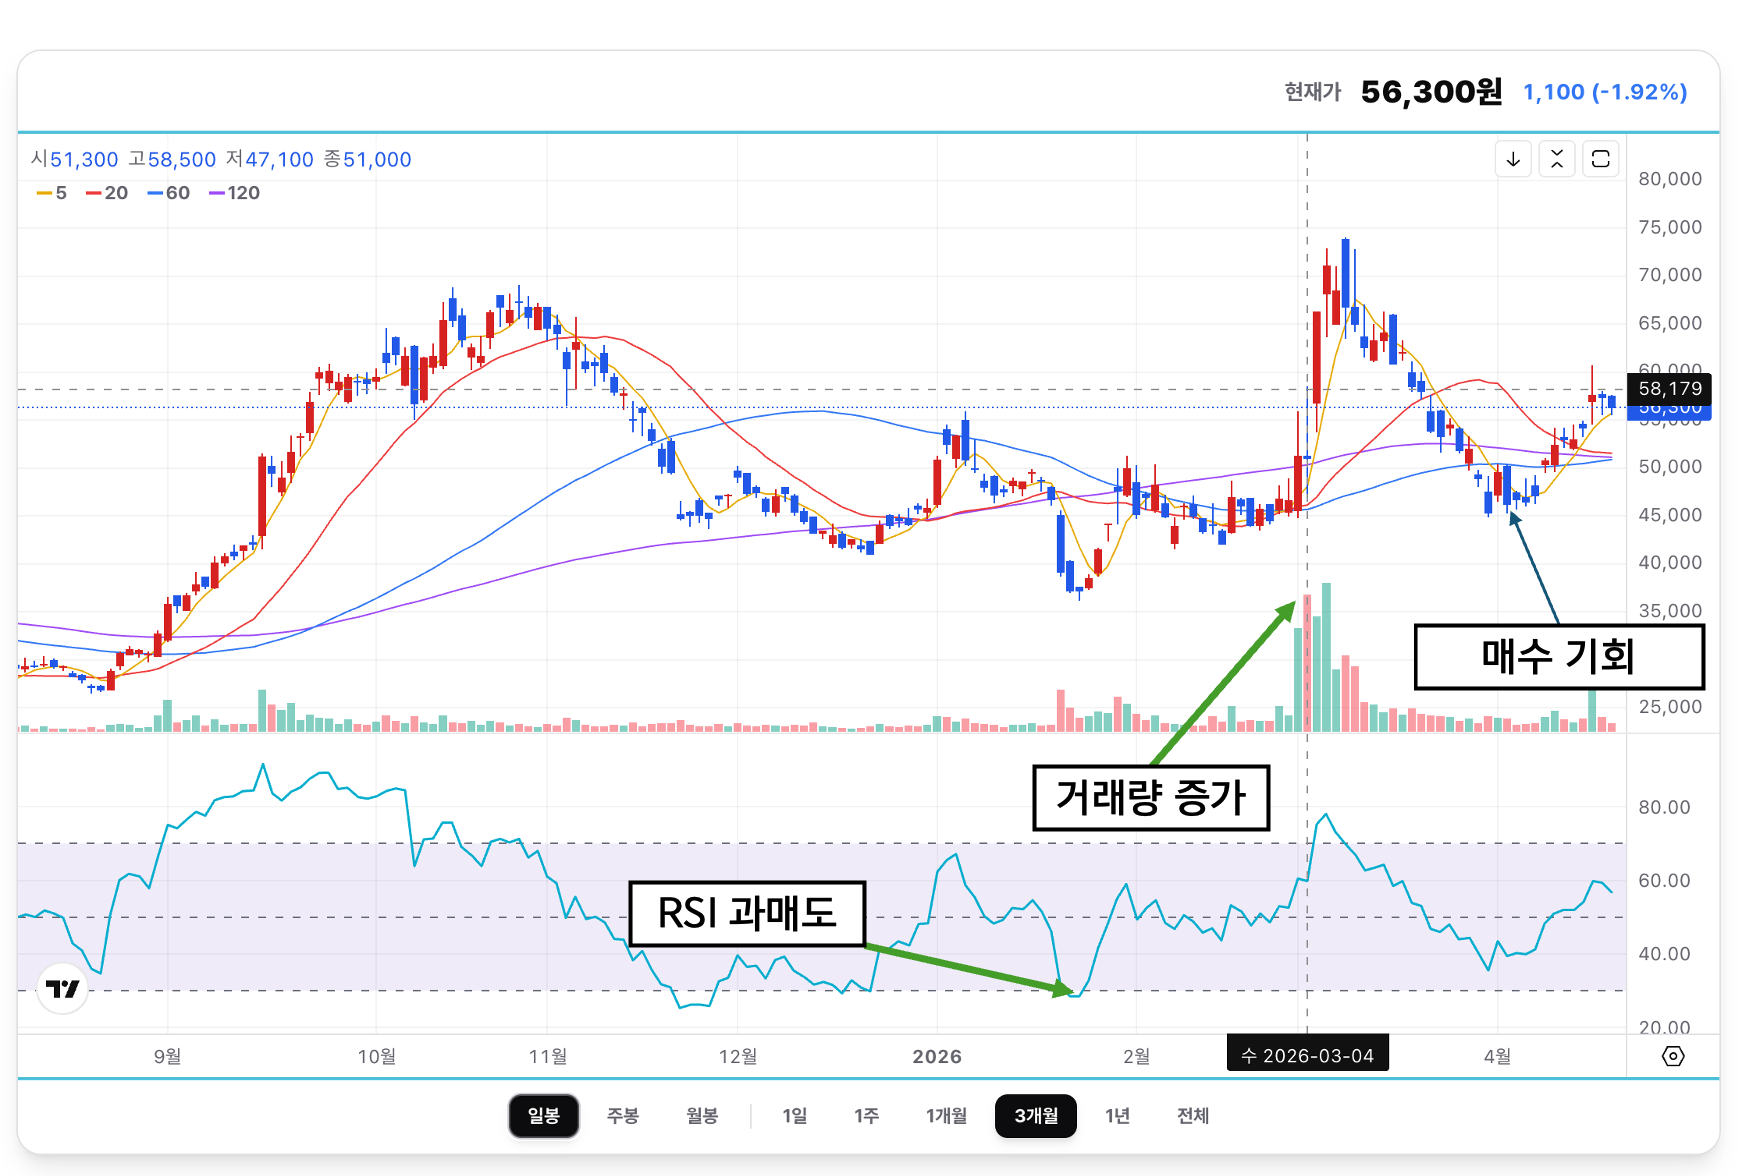Click the collapse chart panes icon
The height and width of the screenshot is (1176, 1740).
(x=1557, y=159)
